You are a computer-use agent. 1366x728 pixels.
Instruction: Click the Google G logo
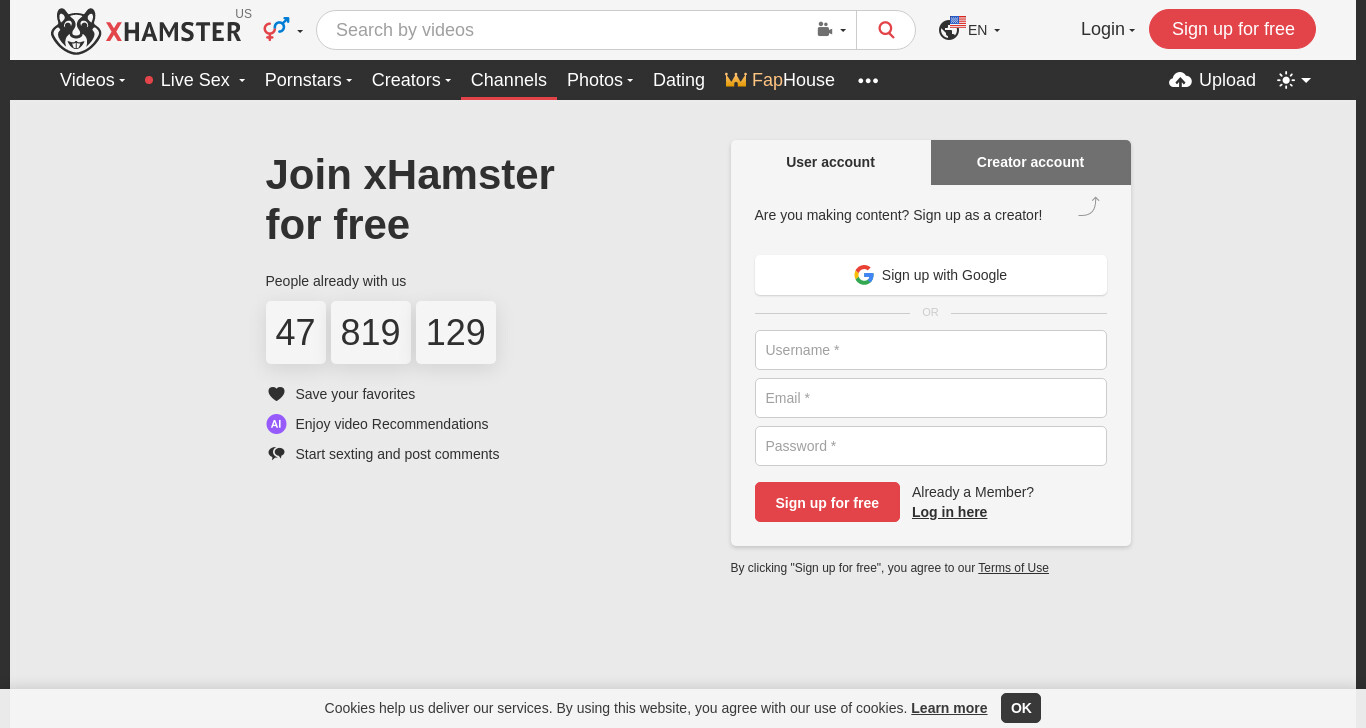click(x=864, y=275)
